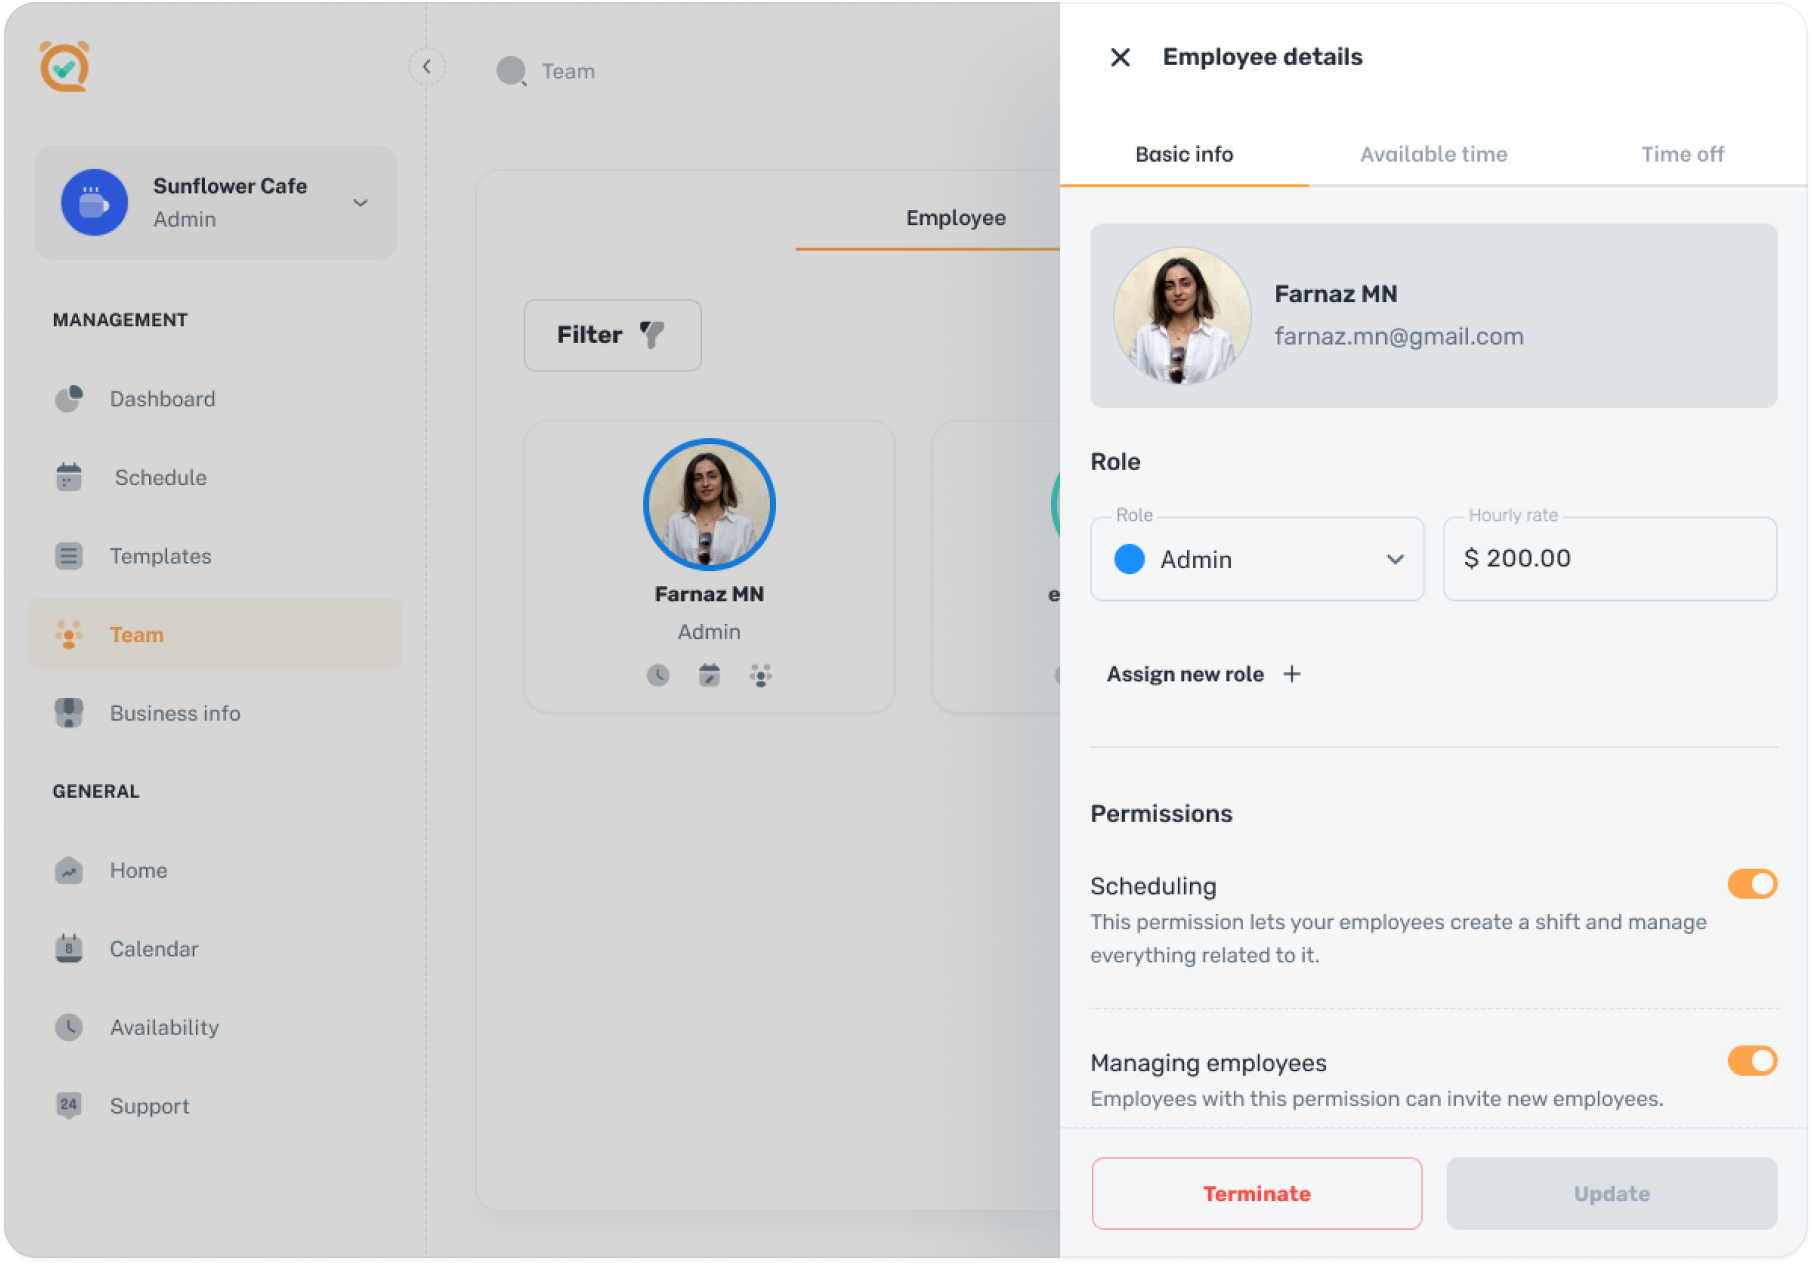The width and height of the screenshot is (1812, 1264).
Task: Edit the Hourly rate field
Action: tap(1608, 559)
